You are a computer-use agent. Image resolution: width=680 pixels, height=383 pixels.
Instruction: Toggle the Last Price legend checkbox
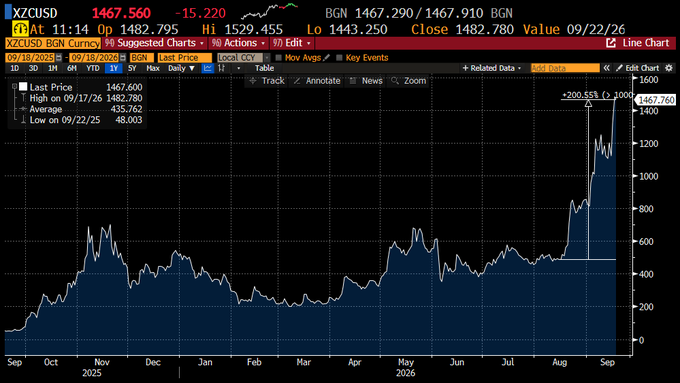coord(23,87)
